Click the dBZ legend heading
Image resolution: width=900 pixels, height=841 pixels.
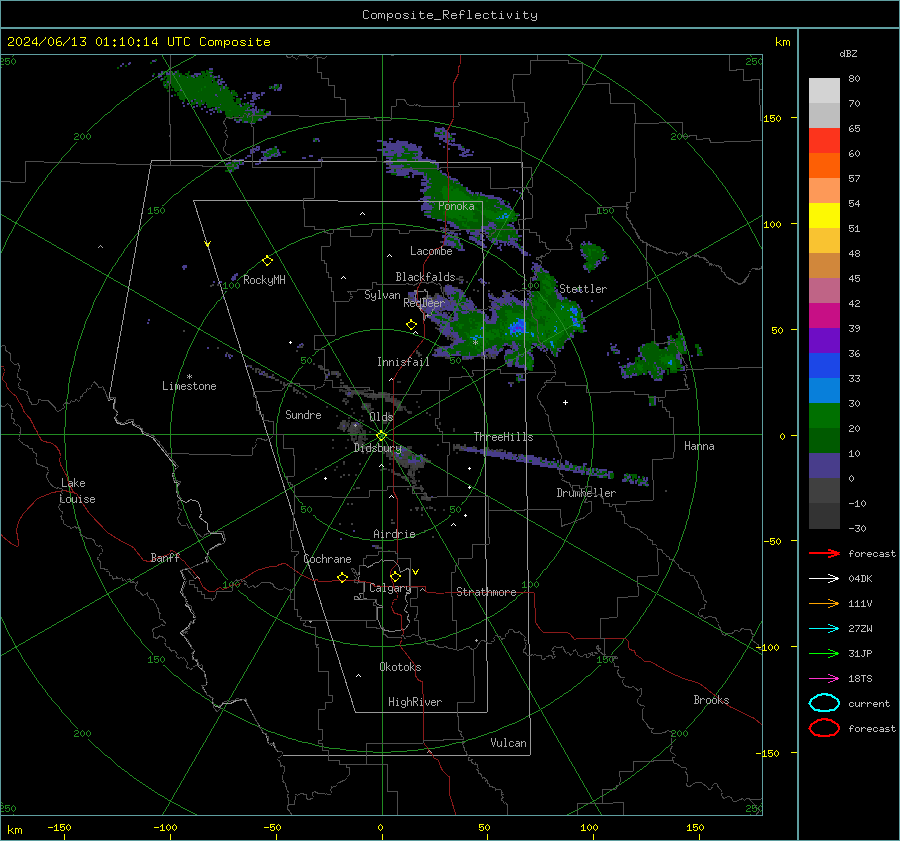pyautogui.click(x=848, y=54)
